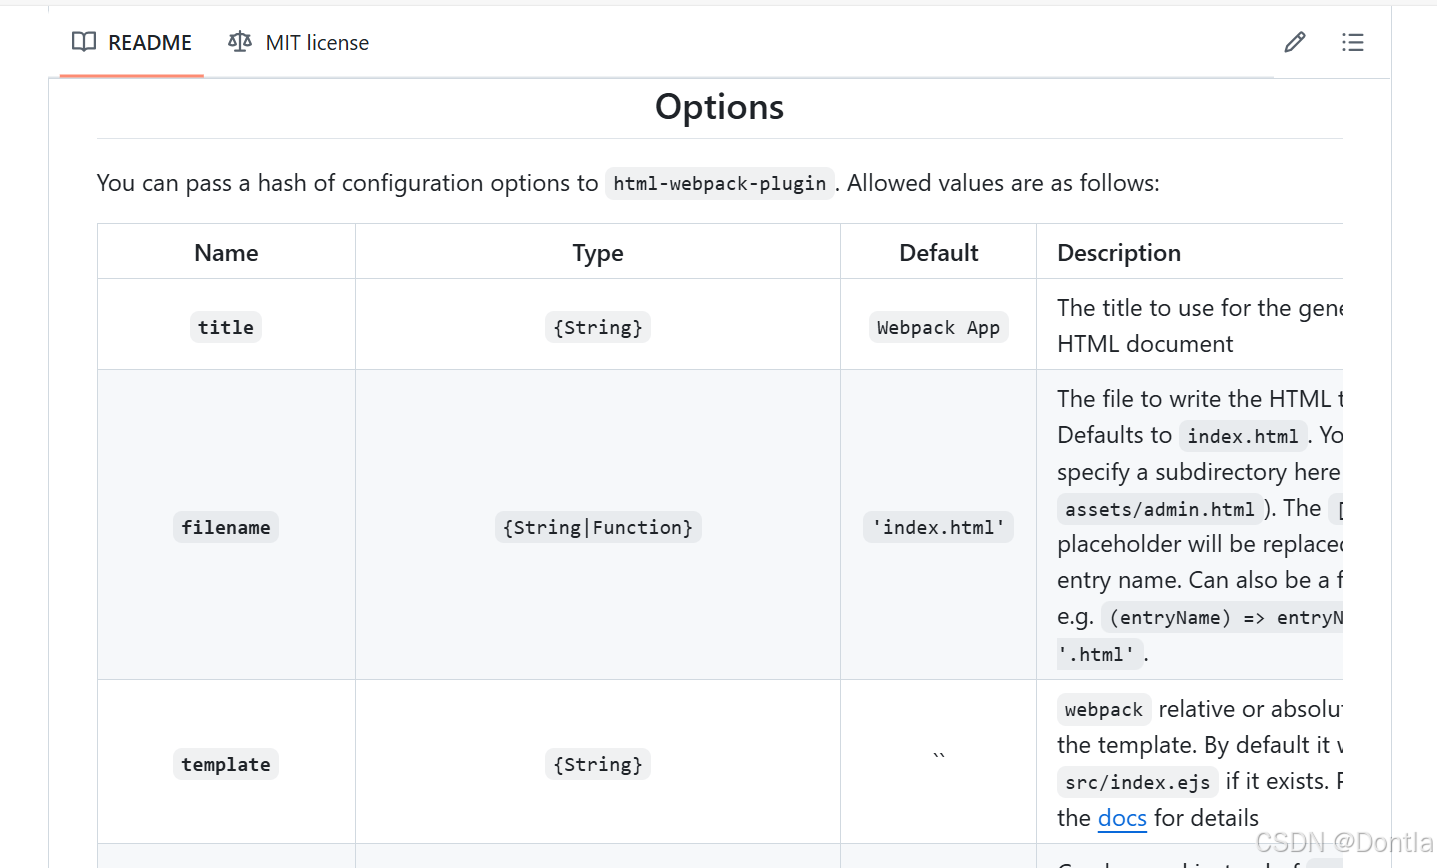This screenshot has height=868, width=1437.
Task: Open the README outline list icon
Action: [1352, 42]
